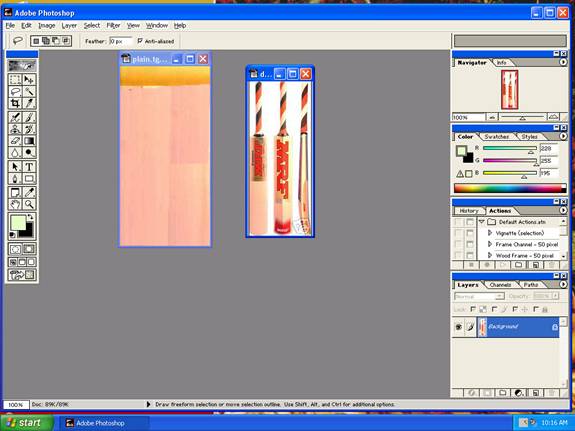
Task: Open the Windows start button
Action: pyautogui.click(x=27, y=423)
